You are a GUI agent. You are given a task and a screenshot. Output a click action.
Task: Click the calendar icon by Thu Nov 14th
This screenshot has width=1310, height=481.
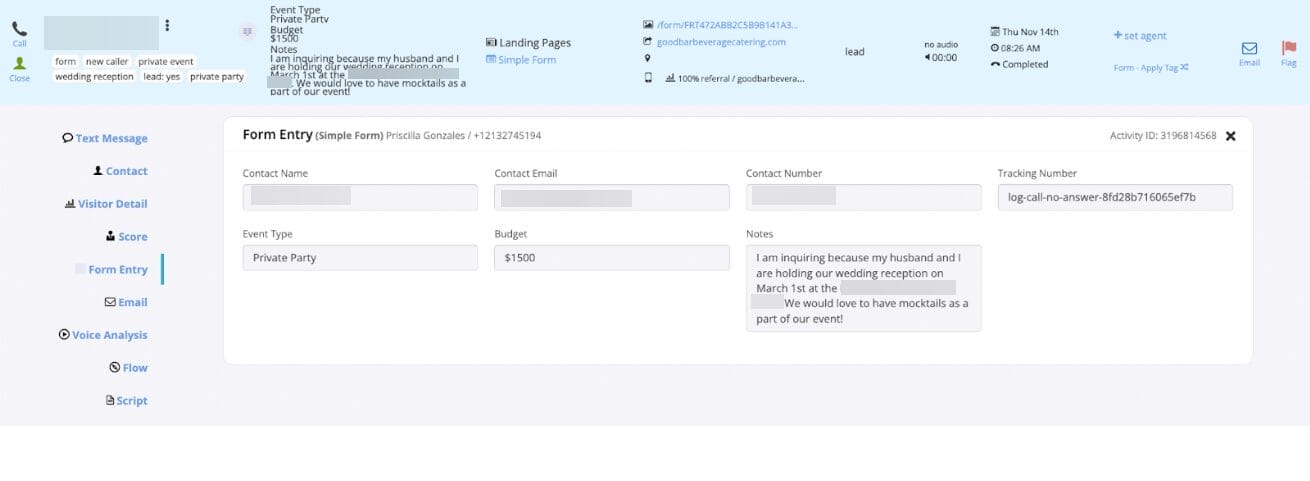pyautogui.click(x=995, y=32)
